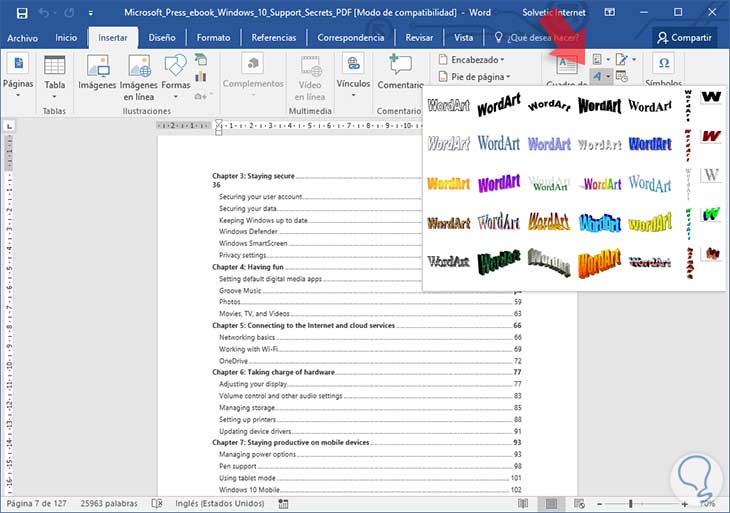Screen dimensions: 730x513
Task: Open the Páginas button in ribbon
Action: (x=18, y=76)
